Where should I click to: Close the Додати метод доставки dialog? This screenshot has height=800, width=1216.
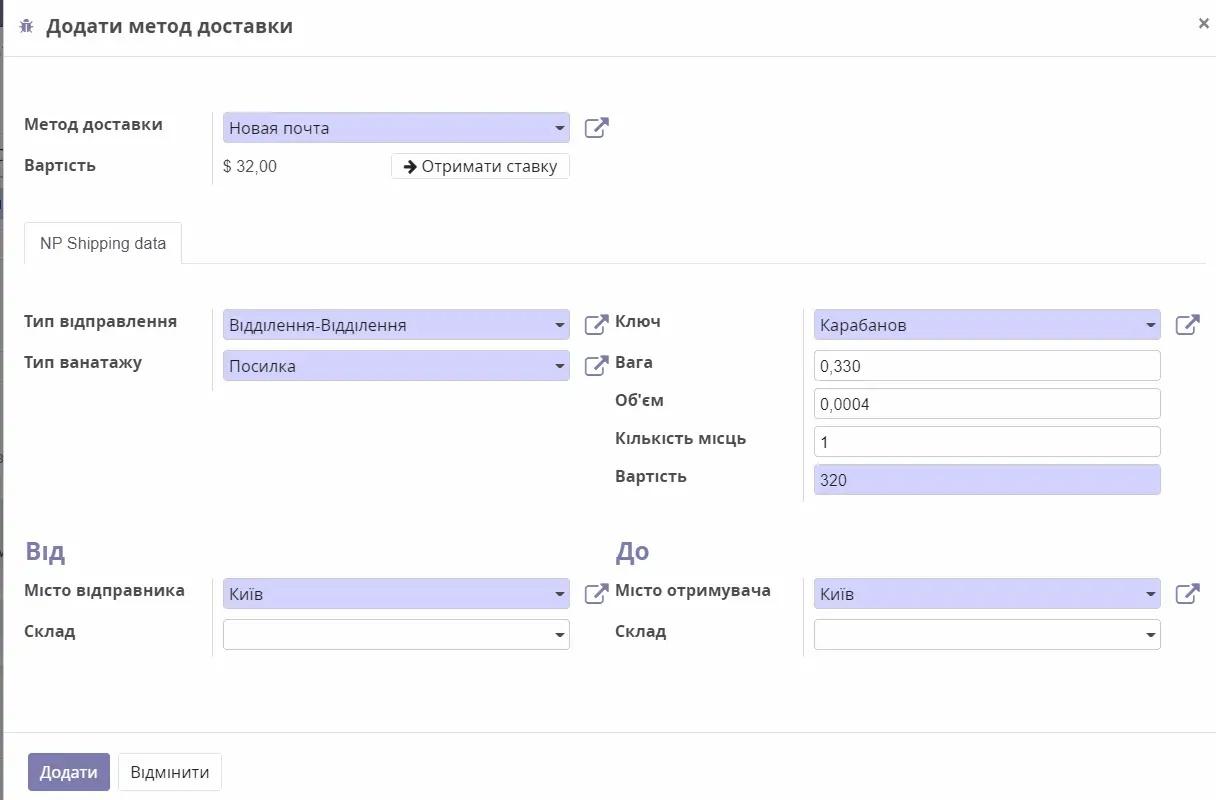[1203, 23]
